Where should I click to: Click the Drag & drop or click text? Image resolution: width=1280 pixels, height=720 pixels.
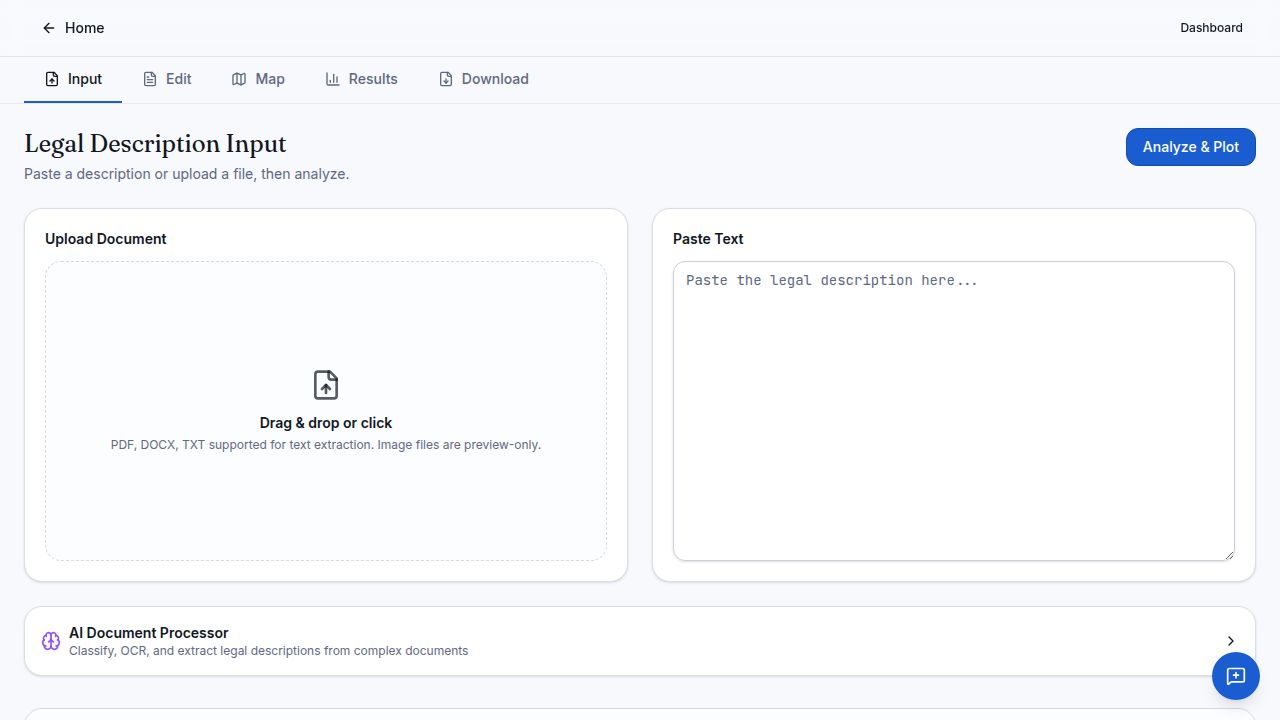tap(326, 423)
